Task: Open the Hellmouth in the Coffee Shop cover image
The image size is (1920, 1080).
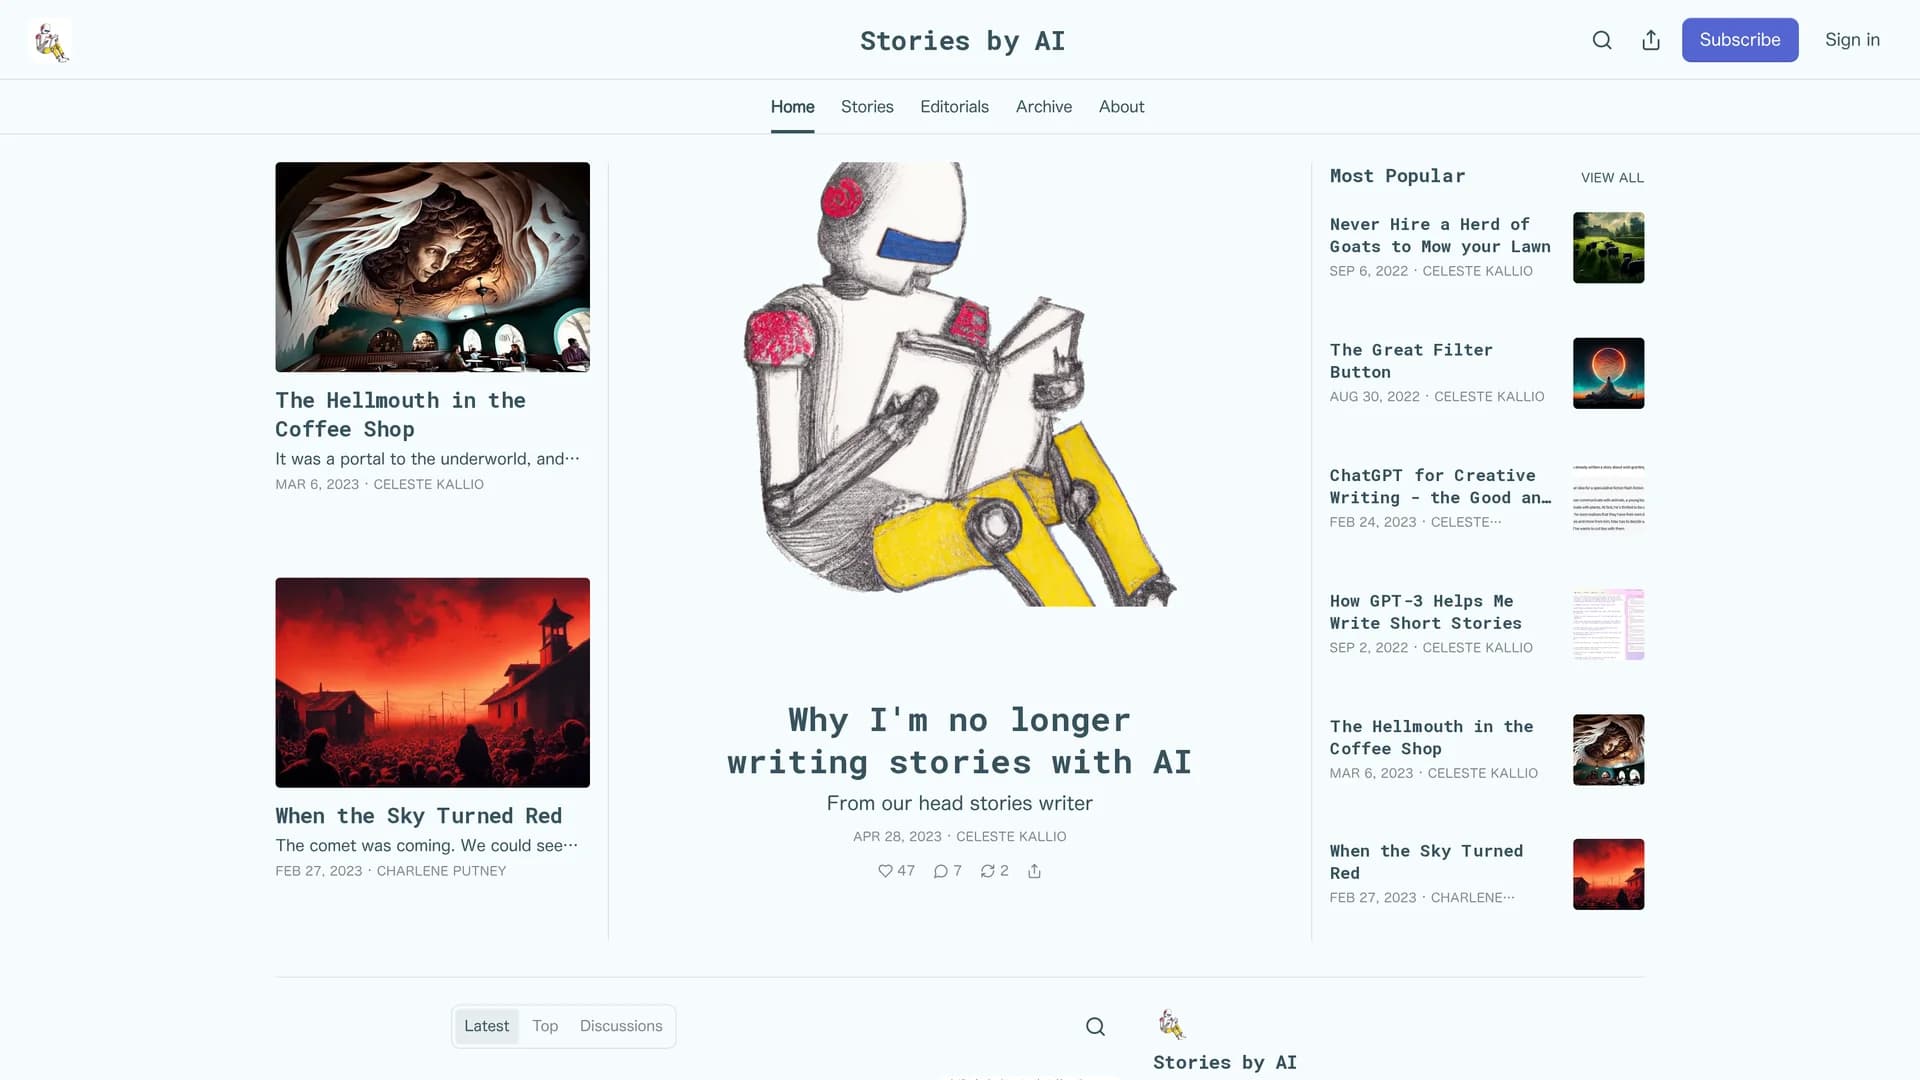Action: point(432,267)
